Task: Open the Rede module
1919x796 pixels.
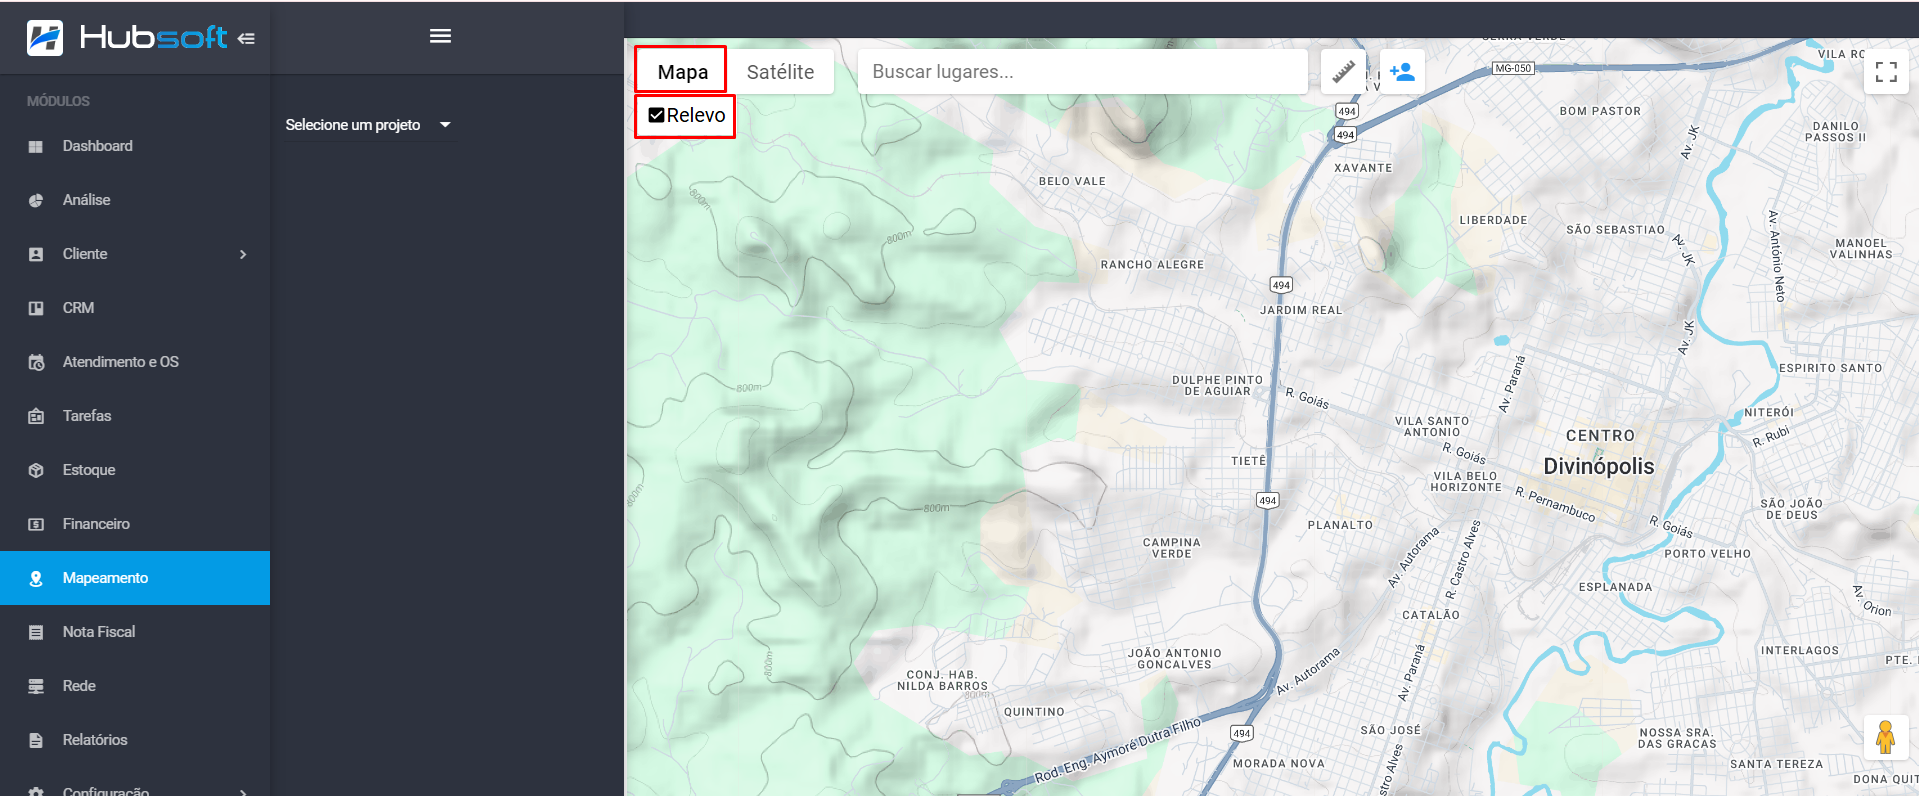Action: 135,686
